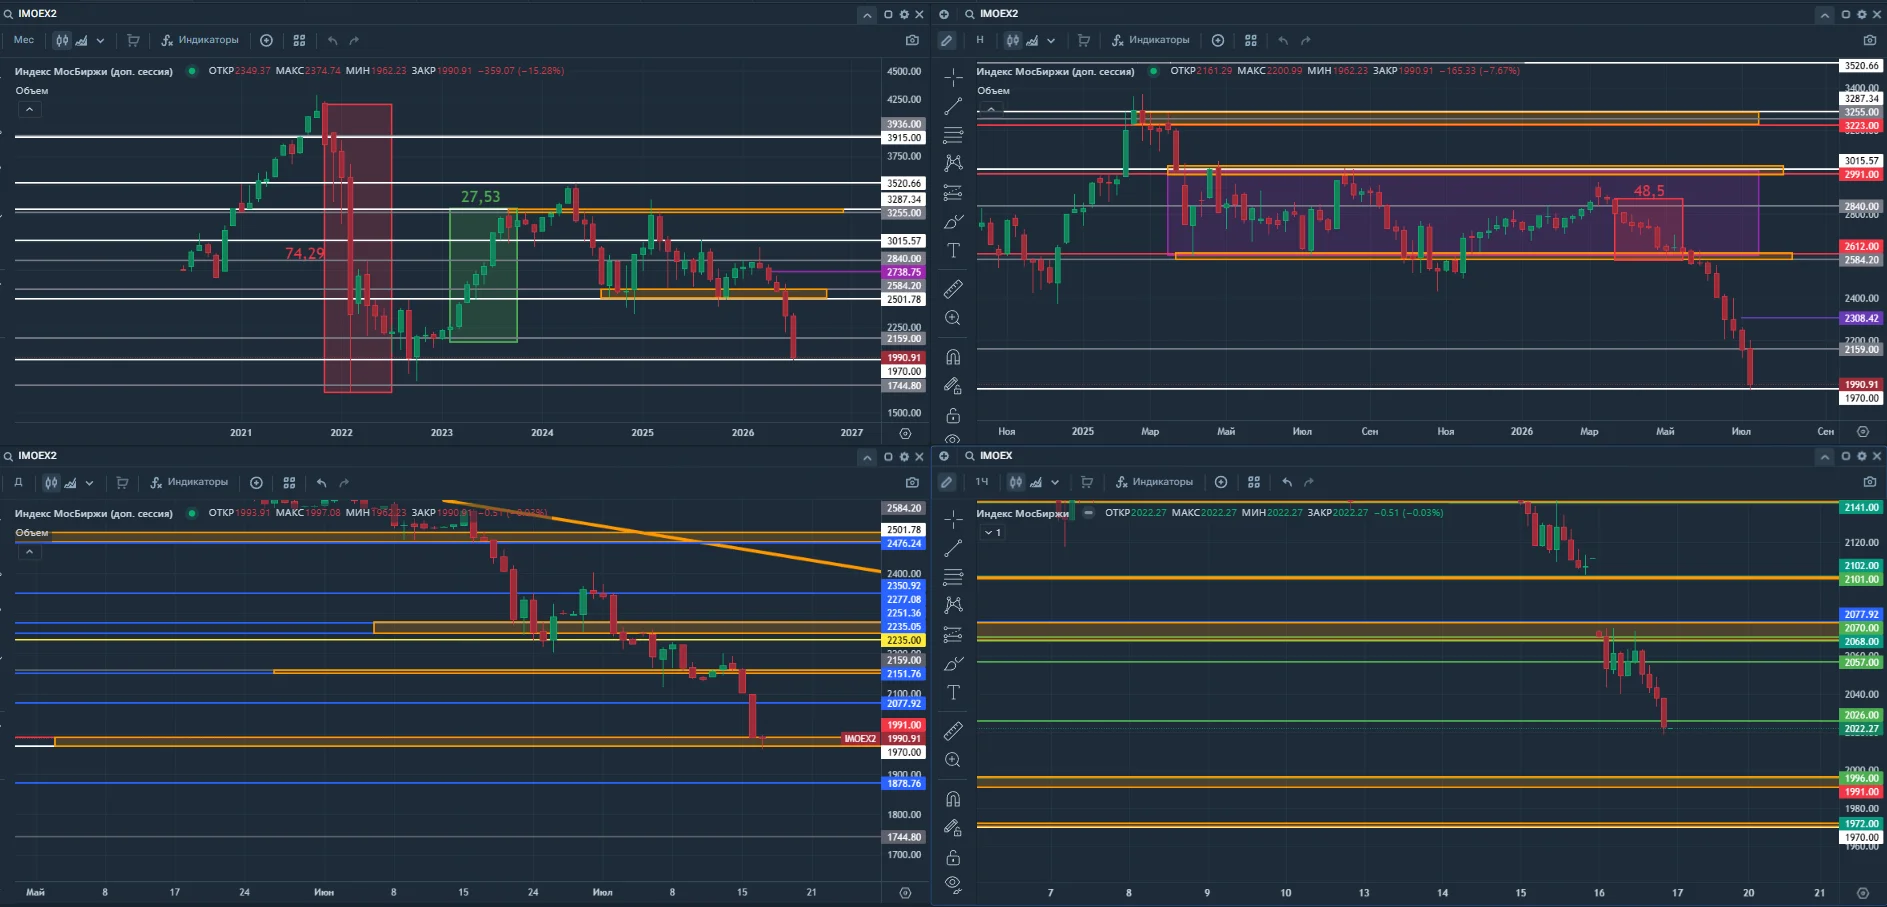This screenshot has width=1887, height=907.
Task: Select area chart style in weekly chart
Action: coord(1032,40)
